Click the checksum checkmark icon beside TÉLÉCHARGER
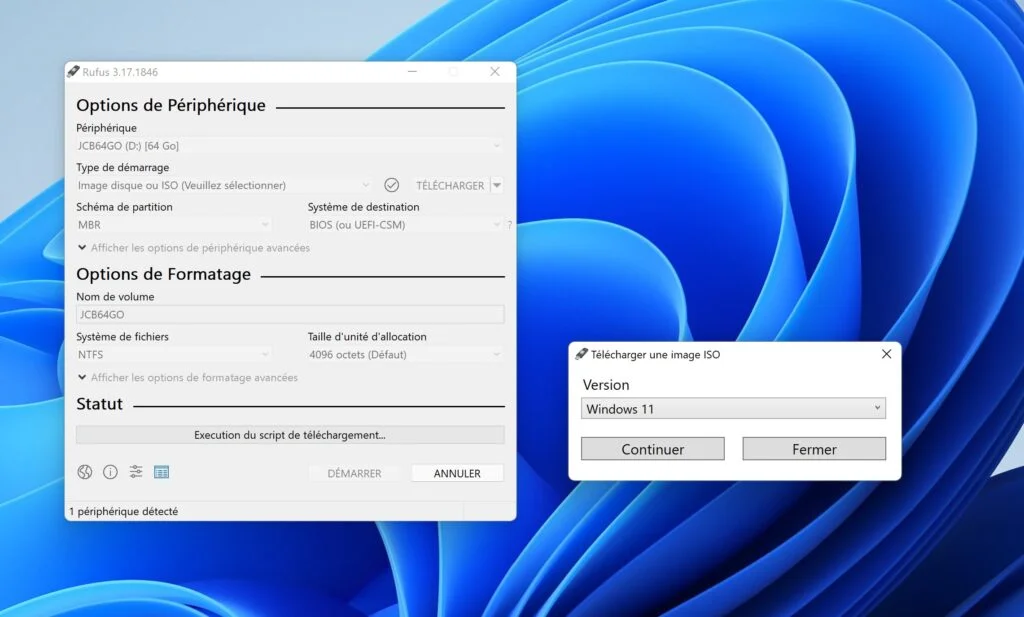 click(x=391, y=185)
